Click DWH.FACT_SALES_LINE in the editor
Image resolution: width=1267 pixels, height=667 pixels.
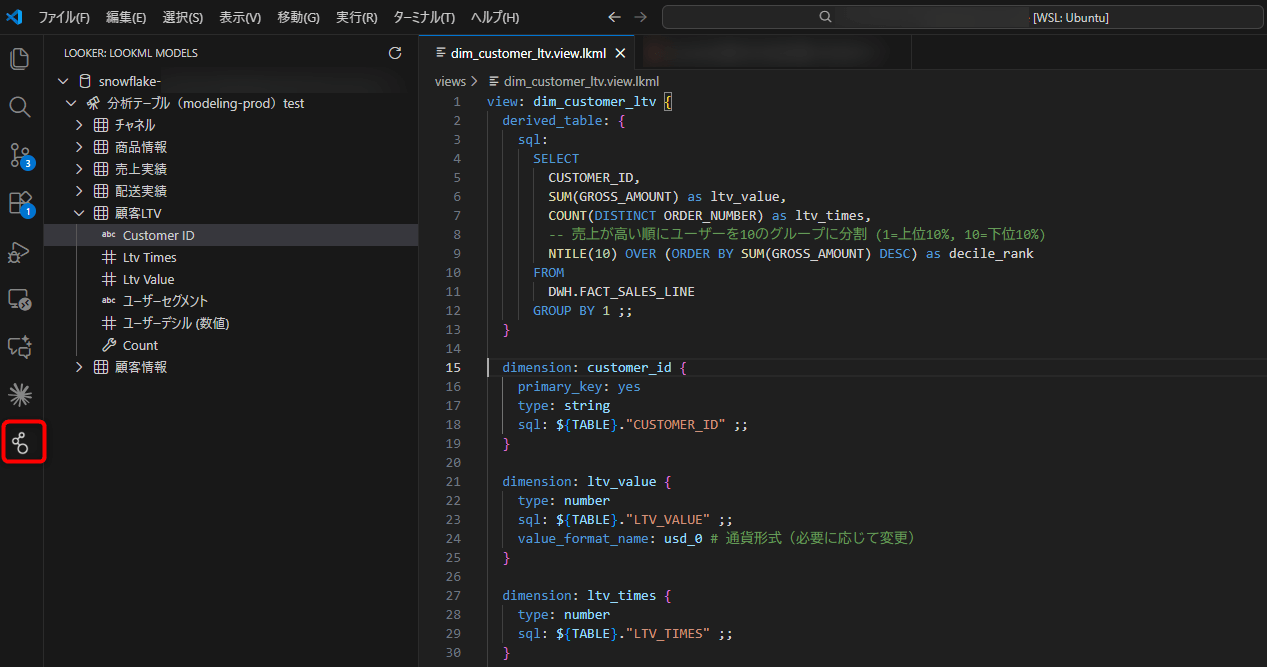(x=621, y=291)
